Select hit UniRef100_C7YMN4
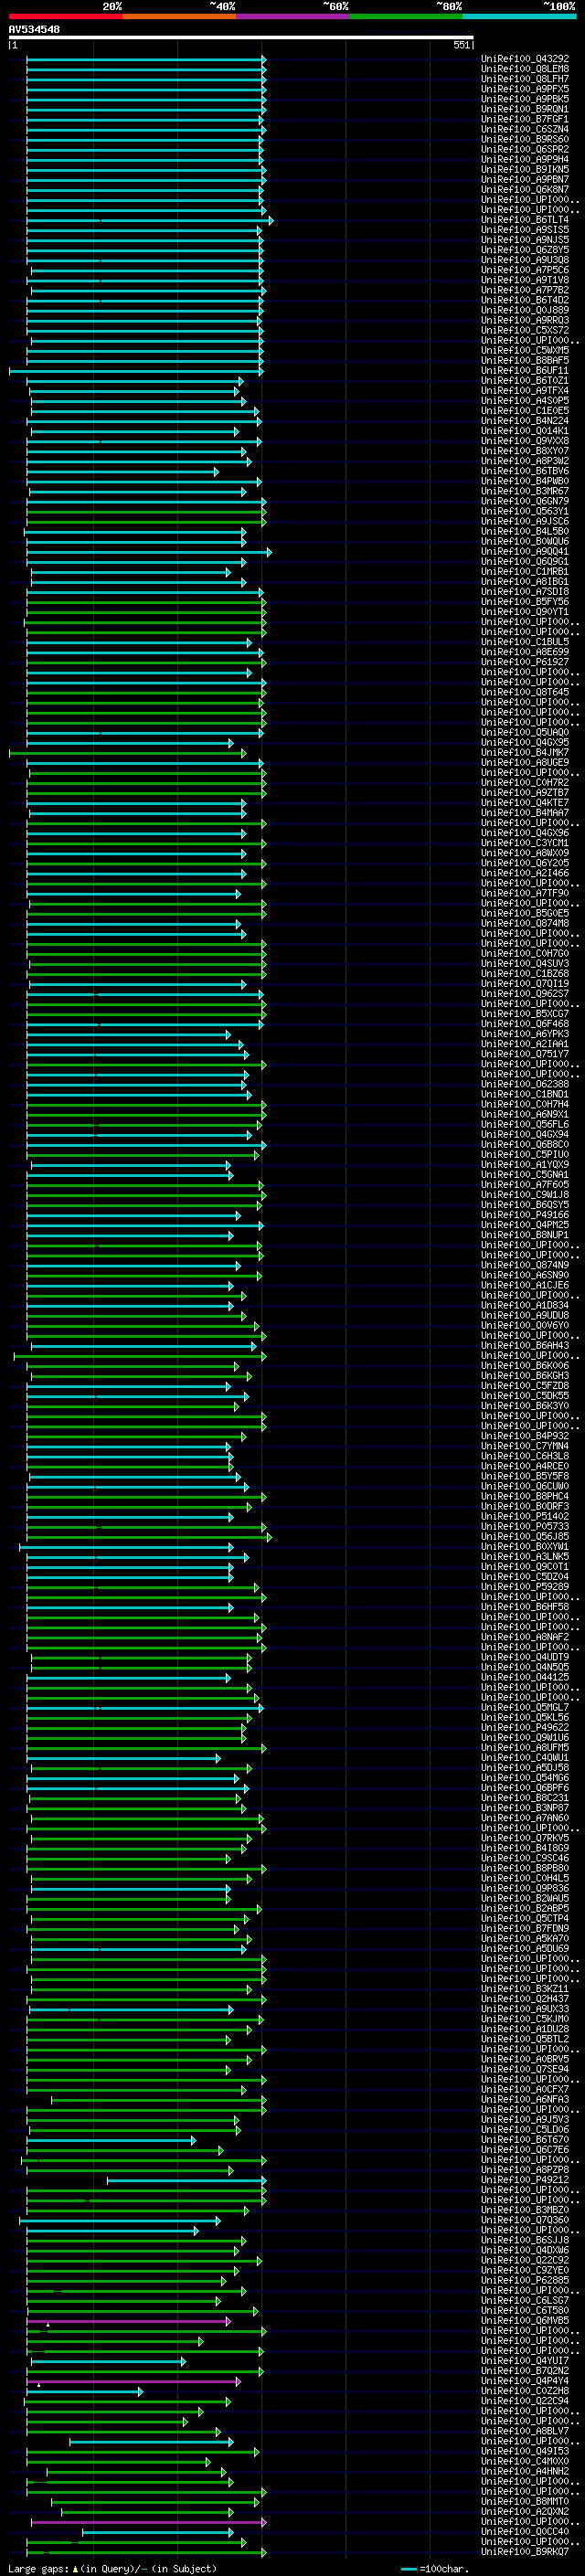This screenshot has height=2576, width=585. pyautogui.click(x=525, y=1446)
